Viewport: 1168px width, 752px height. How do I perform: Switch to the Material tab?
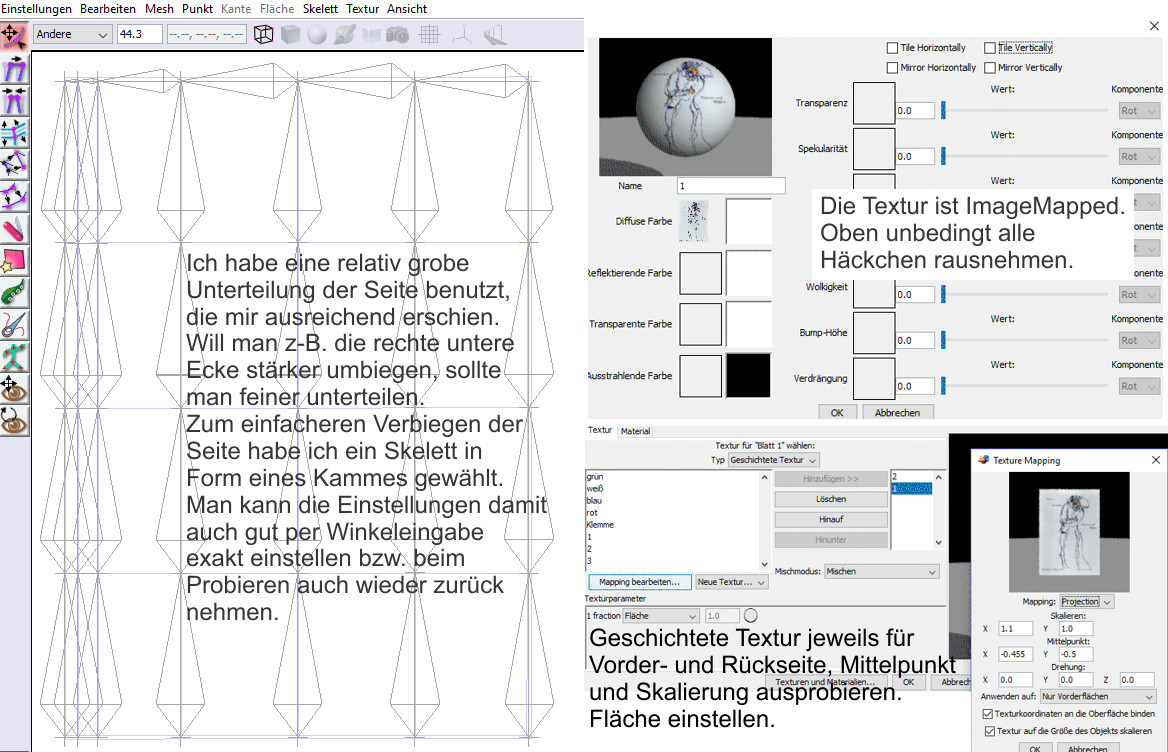point(635,431)
